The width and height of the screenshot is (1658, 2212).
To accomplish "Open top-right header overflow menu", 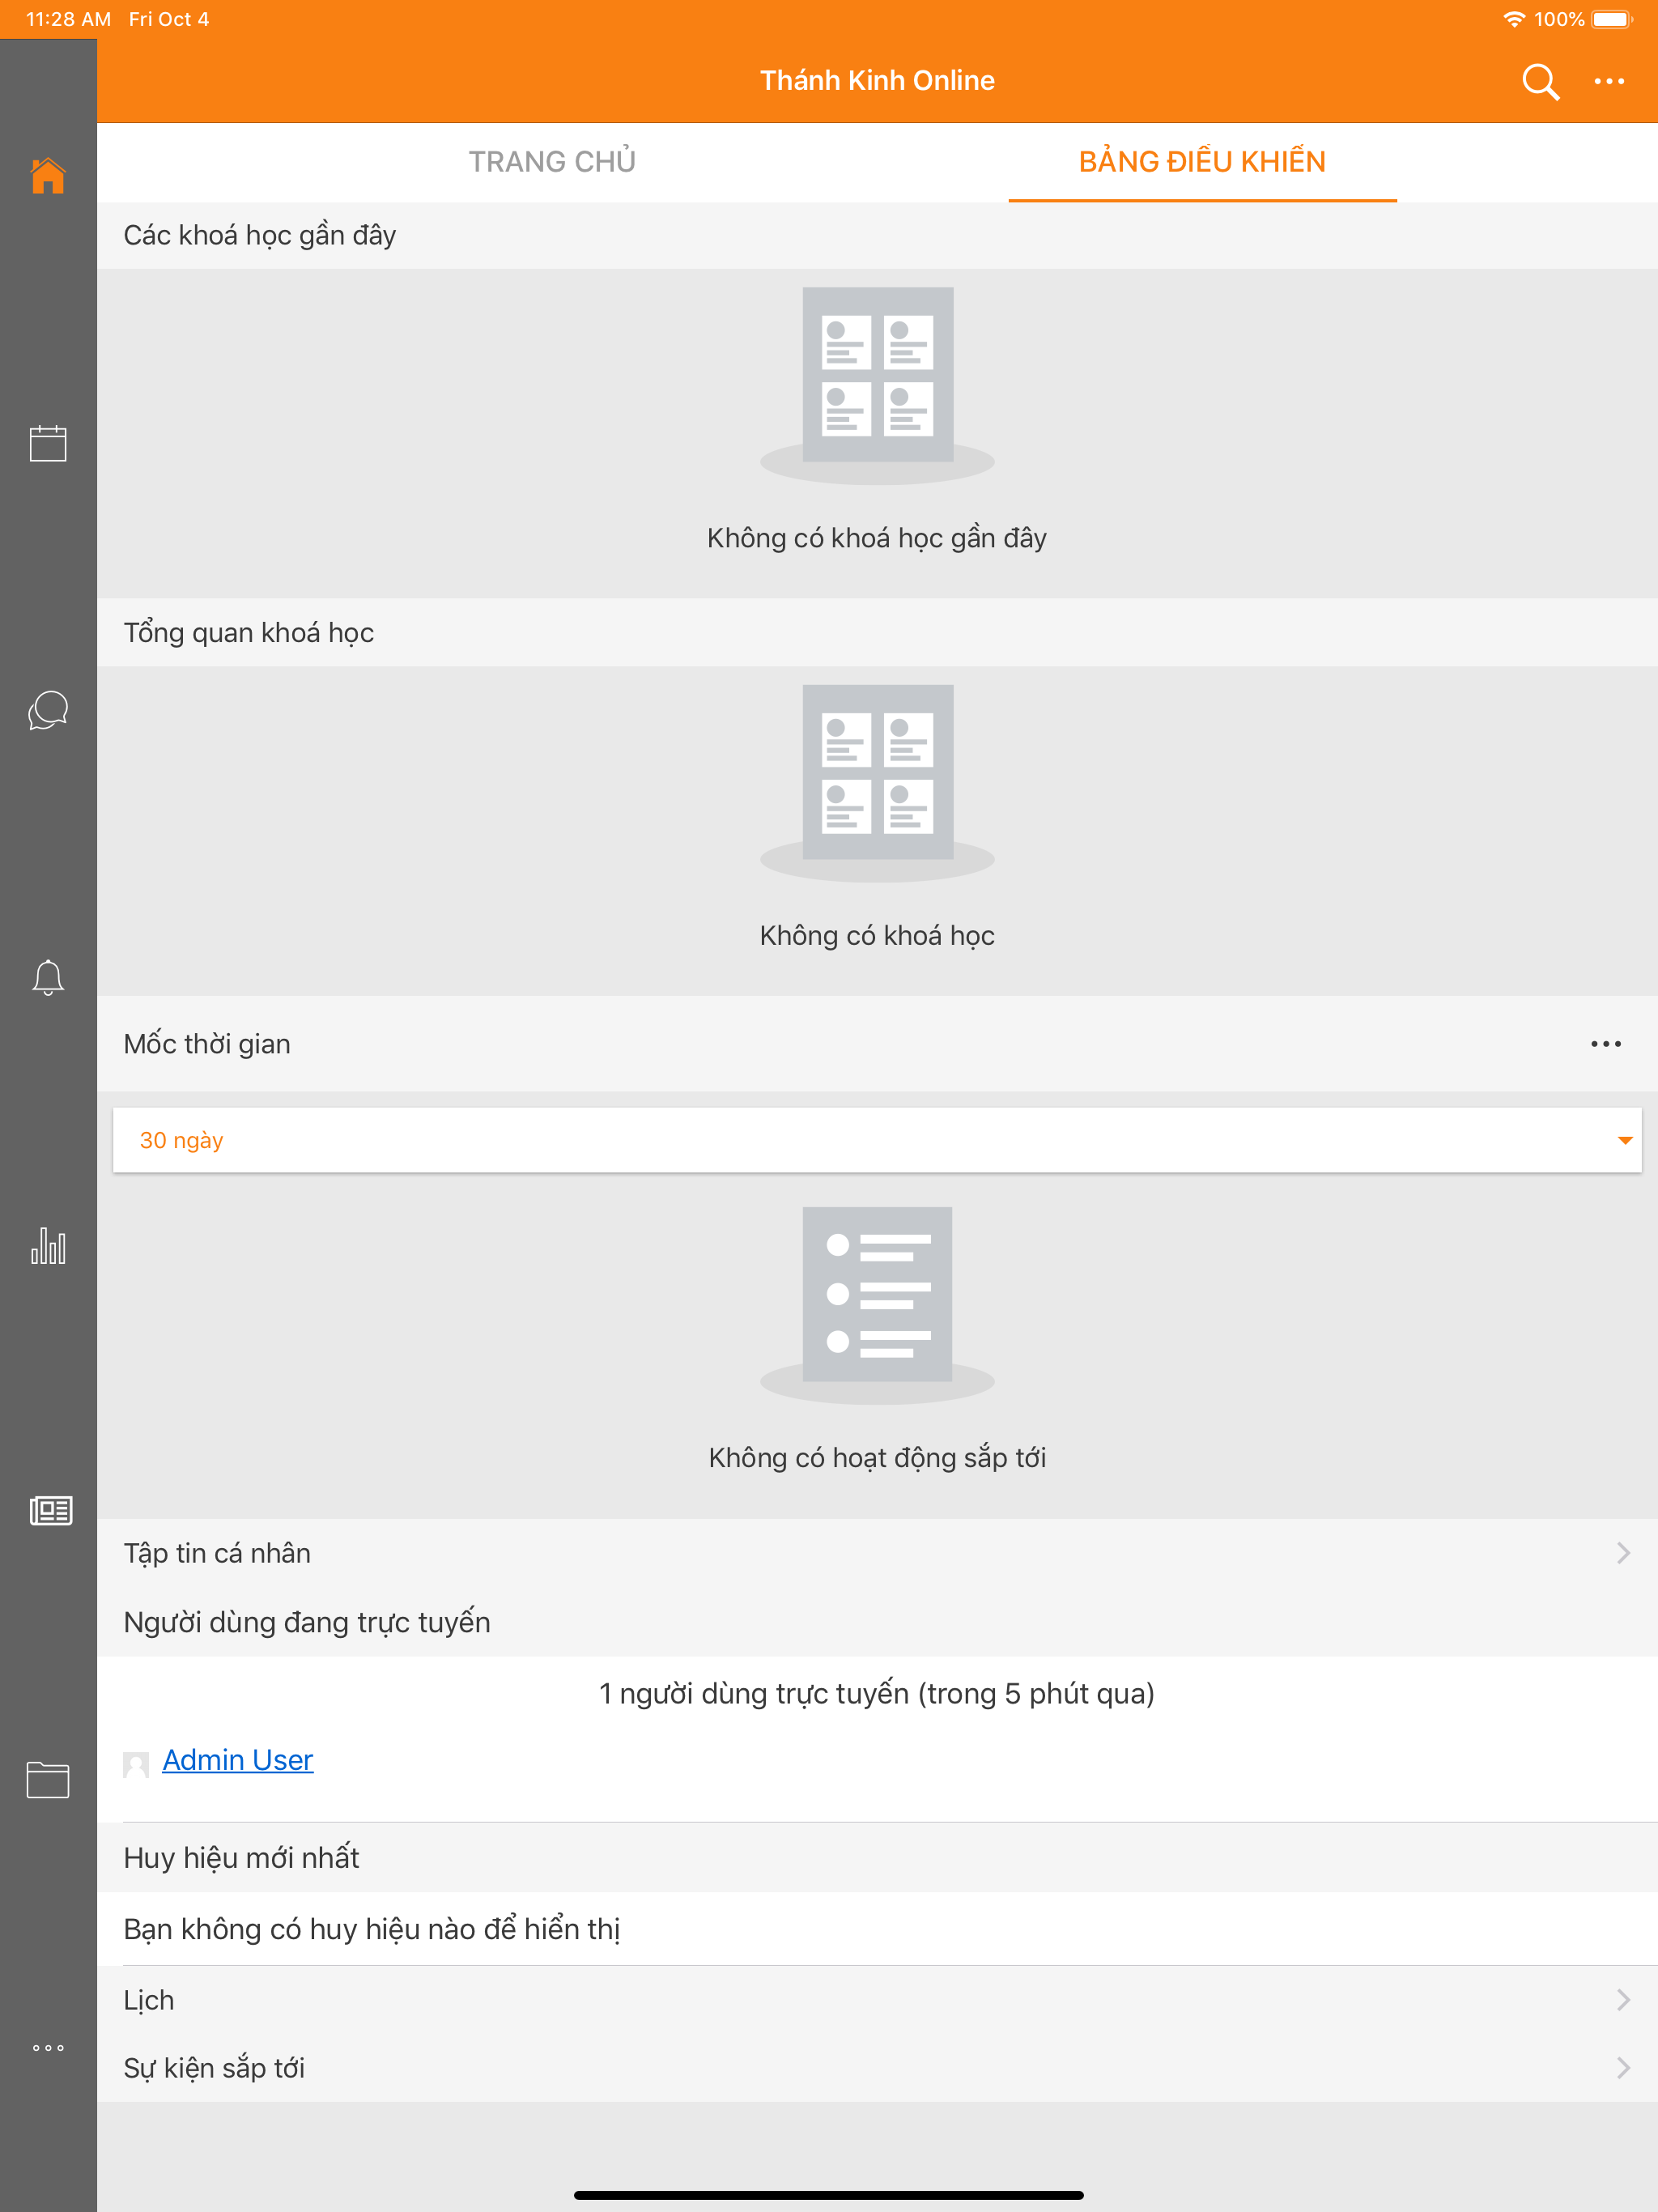I will [1609, 81].
